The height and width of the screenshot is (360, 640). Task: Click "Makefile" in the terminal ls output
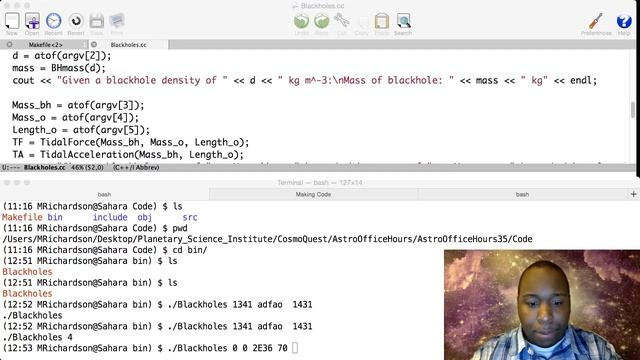(22, 217)
